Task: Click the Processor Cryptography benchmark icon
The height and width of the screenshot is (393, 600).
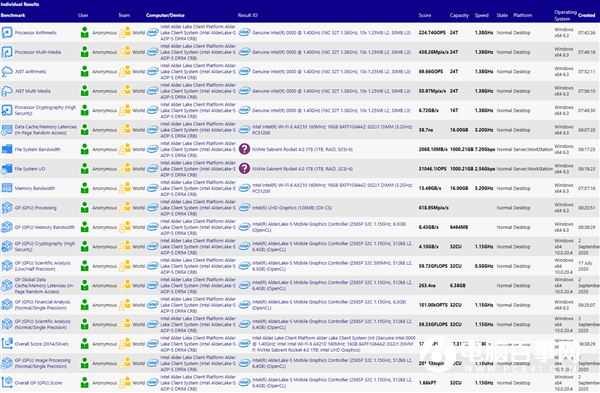Action: [x=7, y=110]
